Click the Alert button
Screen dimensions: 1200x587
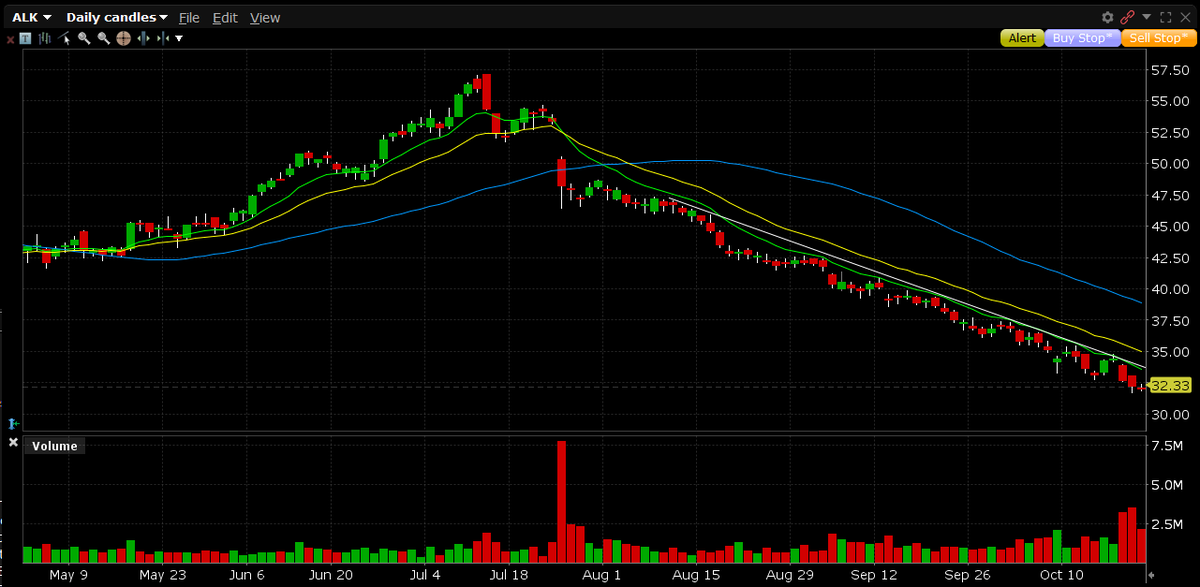point(1022,38)
